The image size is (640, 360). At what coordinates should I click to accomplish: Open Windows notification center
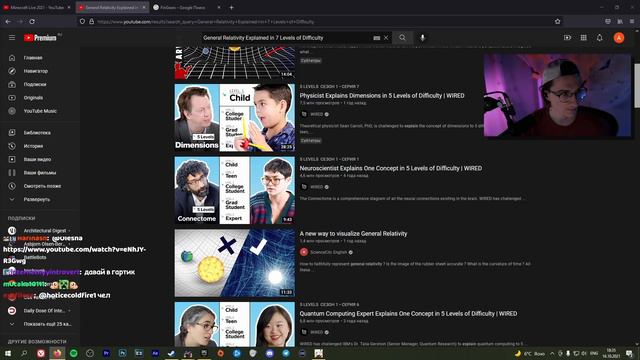click(630, 353)
